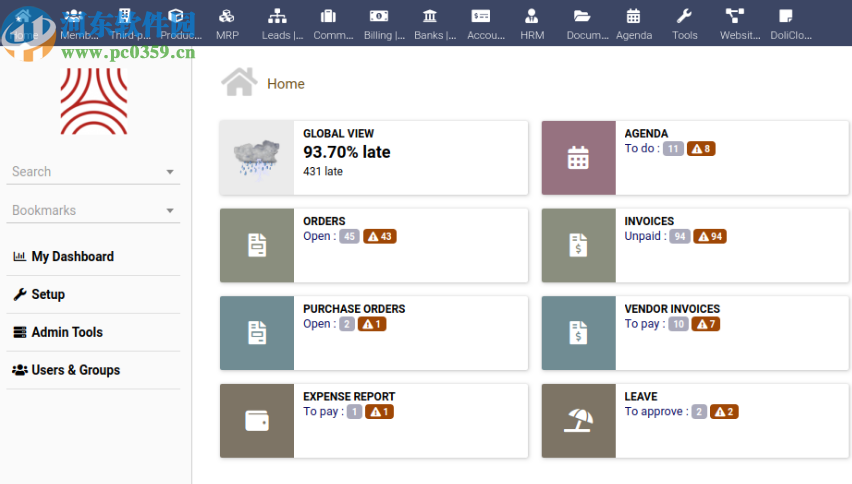
Task: Click the Commercial briefcase icon
Action: 328,17
